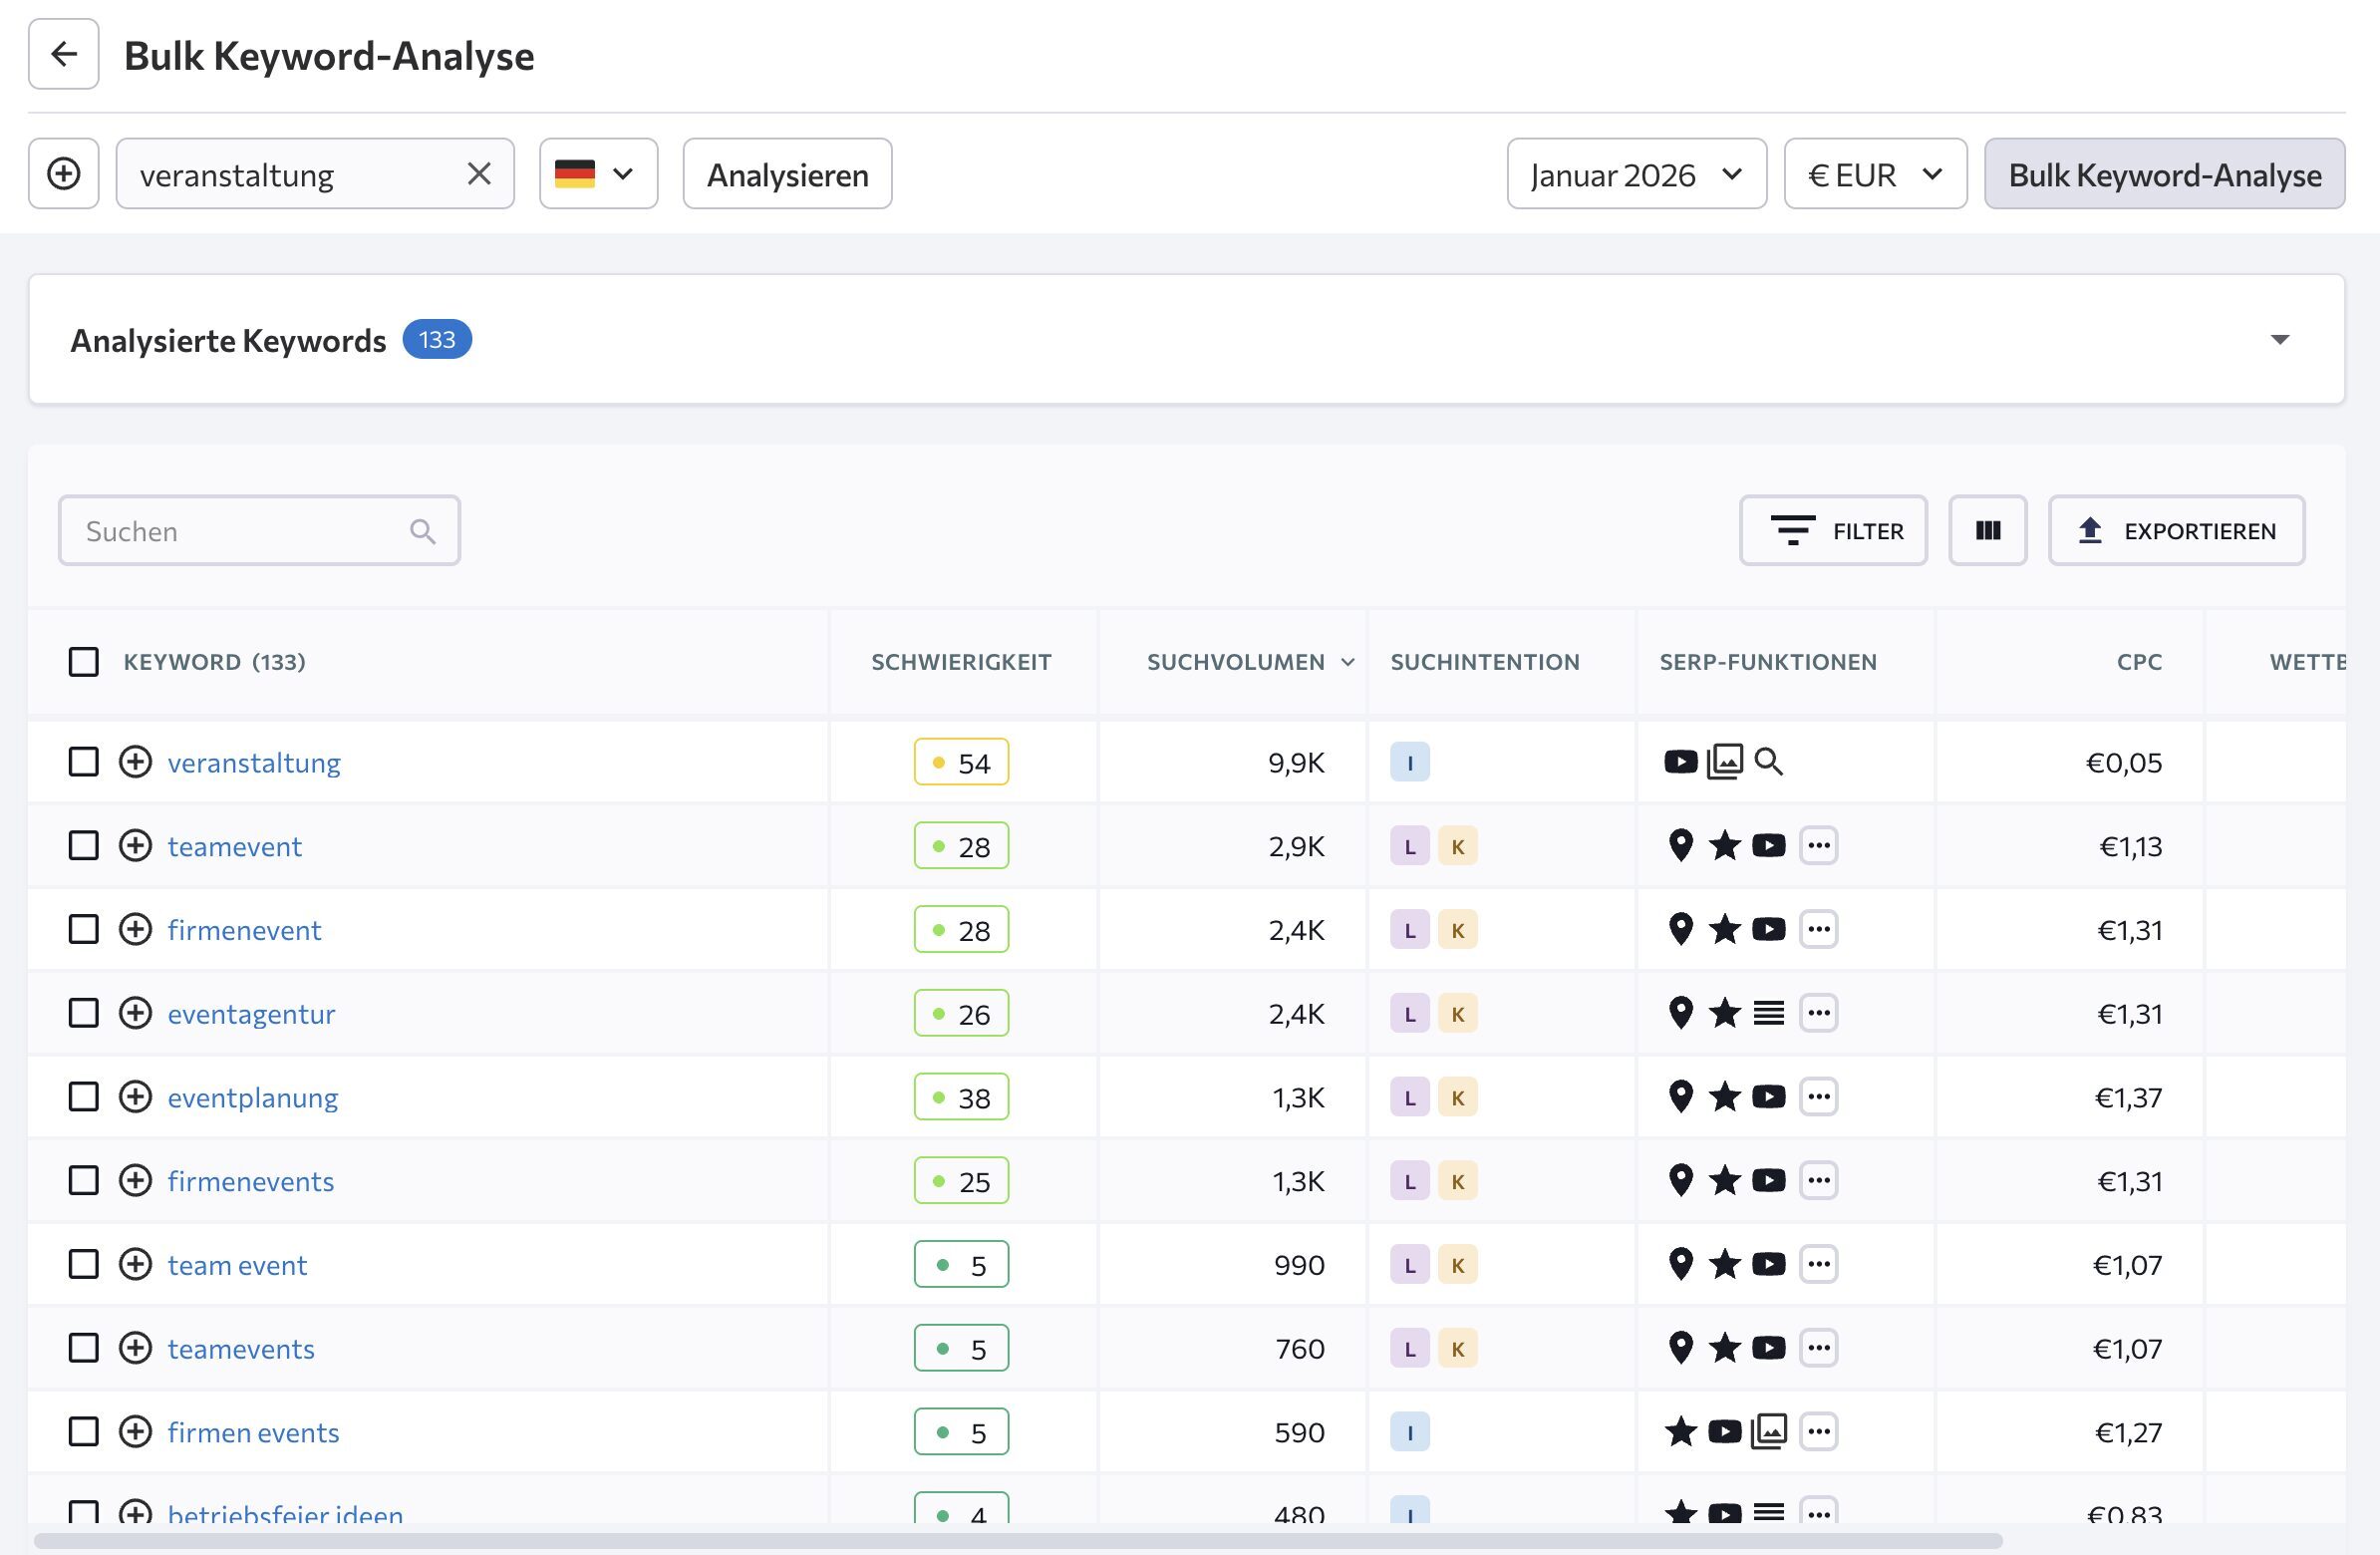The image size is (2380, 1555).
Task: Collapse the Analysierte Keywords panel
Action: [2280, 340]
